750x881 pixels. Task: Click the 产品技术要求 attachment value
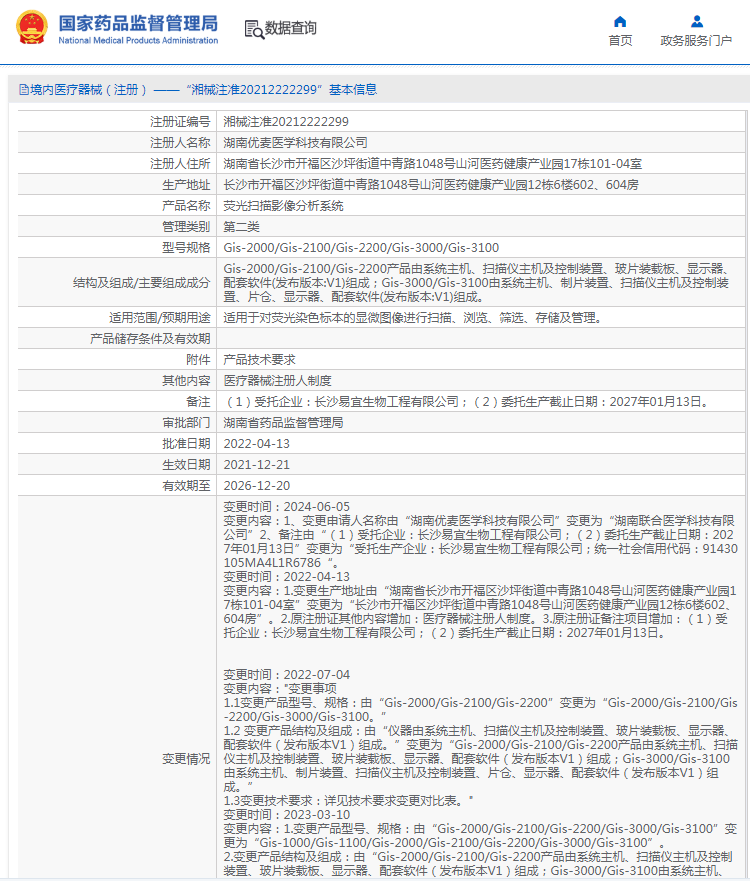[259, 360]
